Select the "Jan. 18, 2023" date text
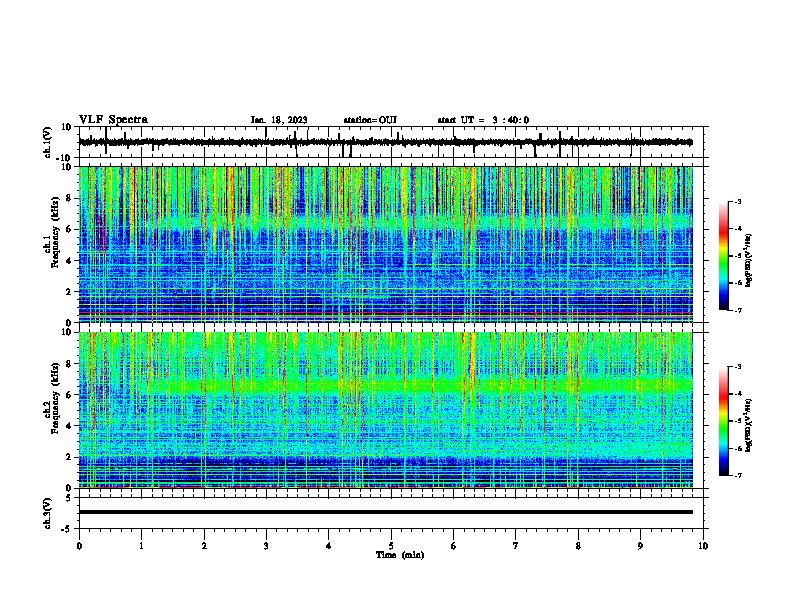The image size is (792, 612). click(279, 120)
